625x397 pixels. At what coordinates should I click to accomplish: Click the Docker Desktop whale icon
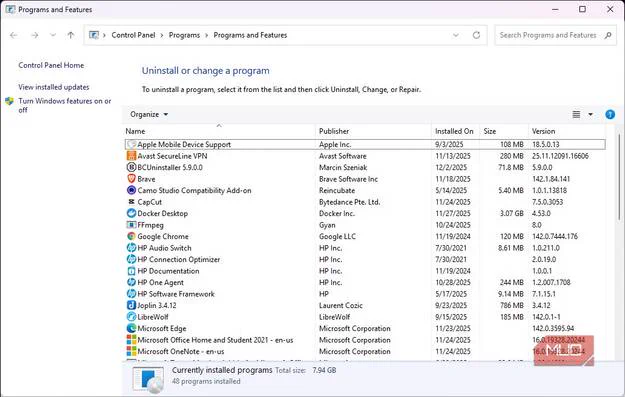coord(132,213)
